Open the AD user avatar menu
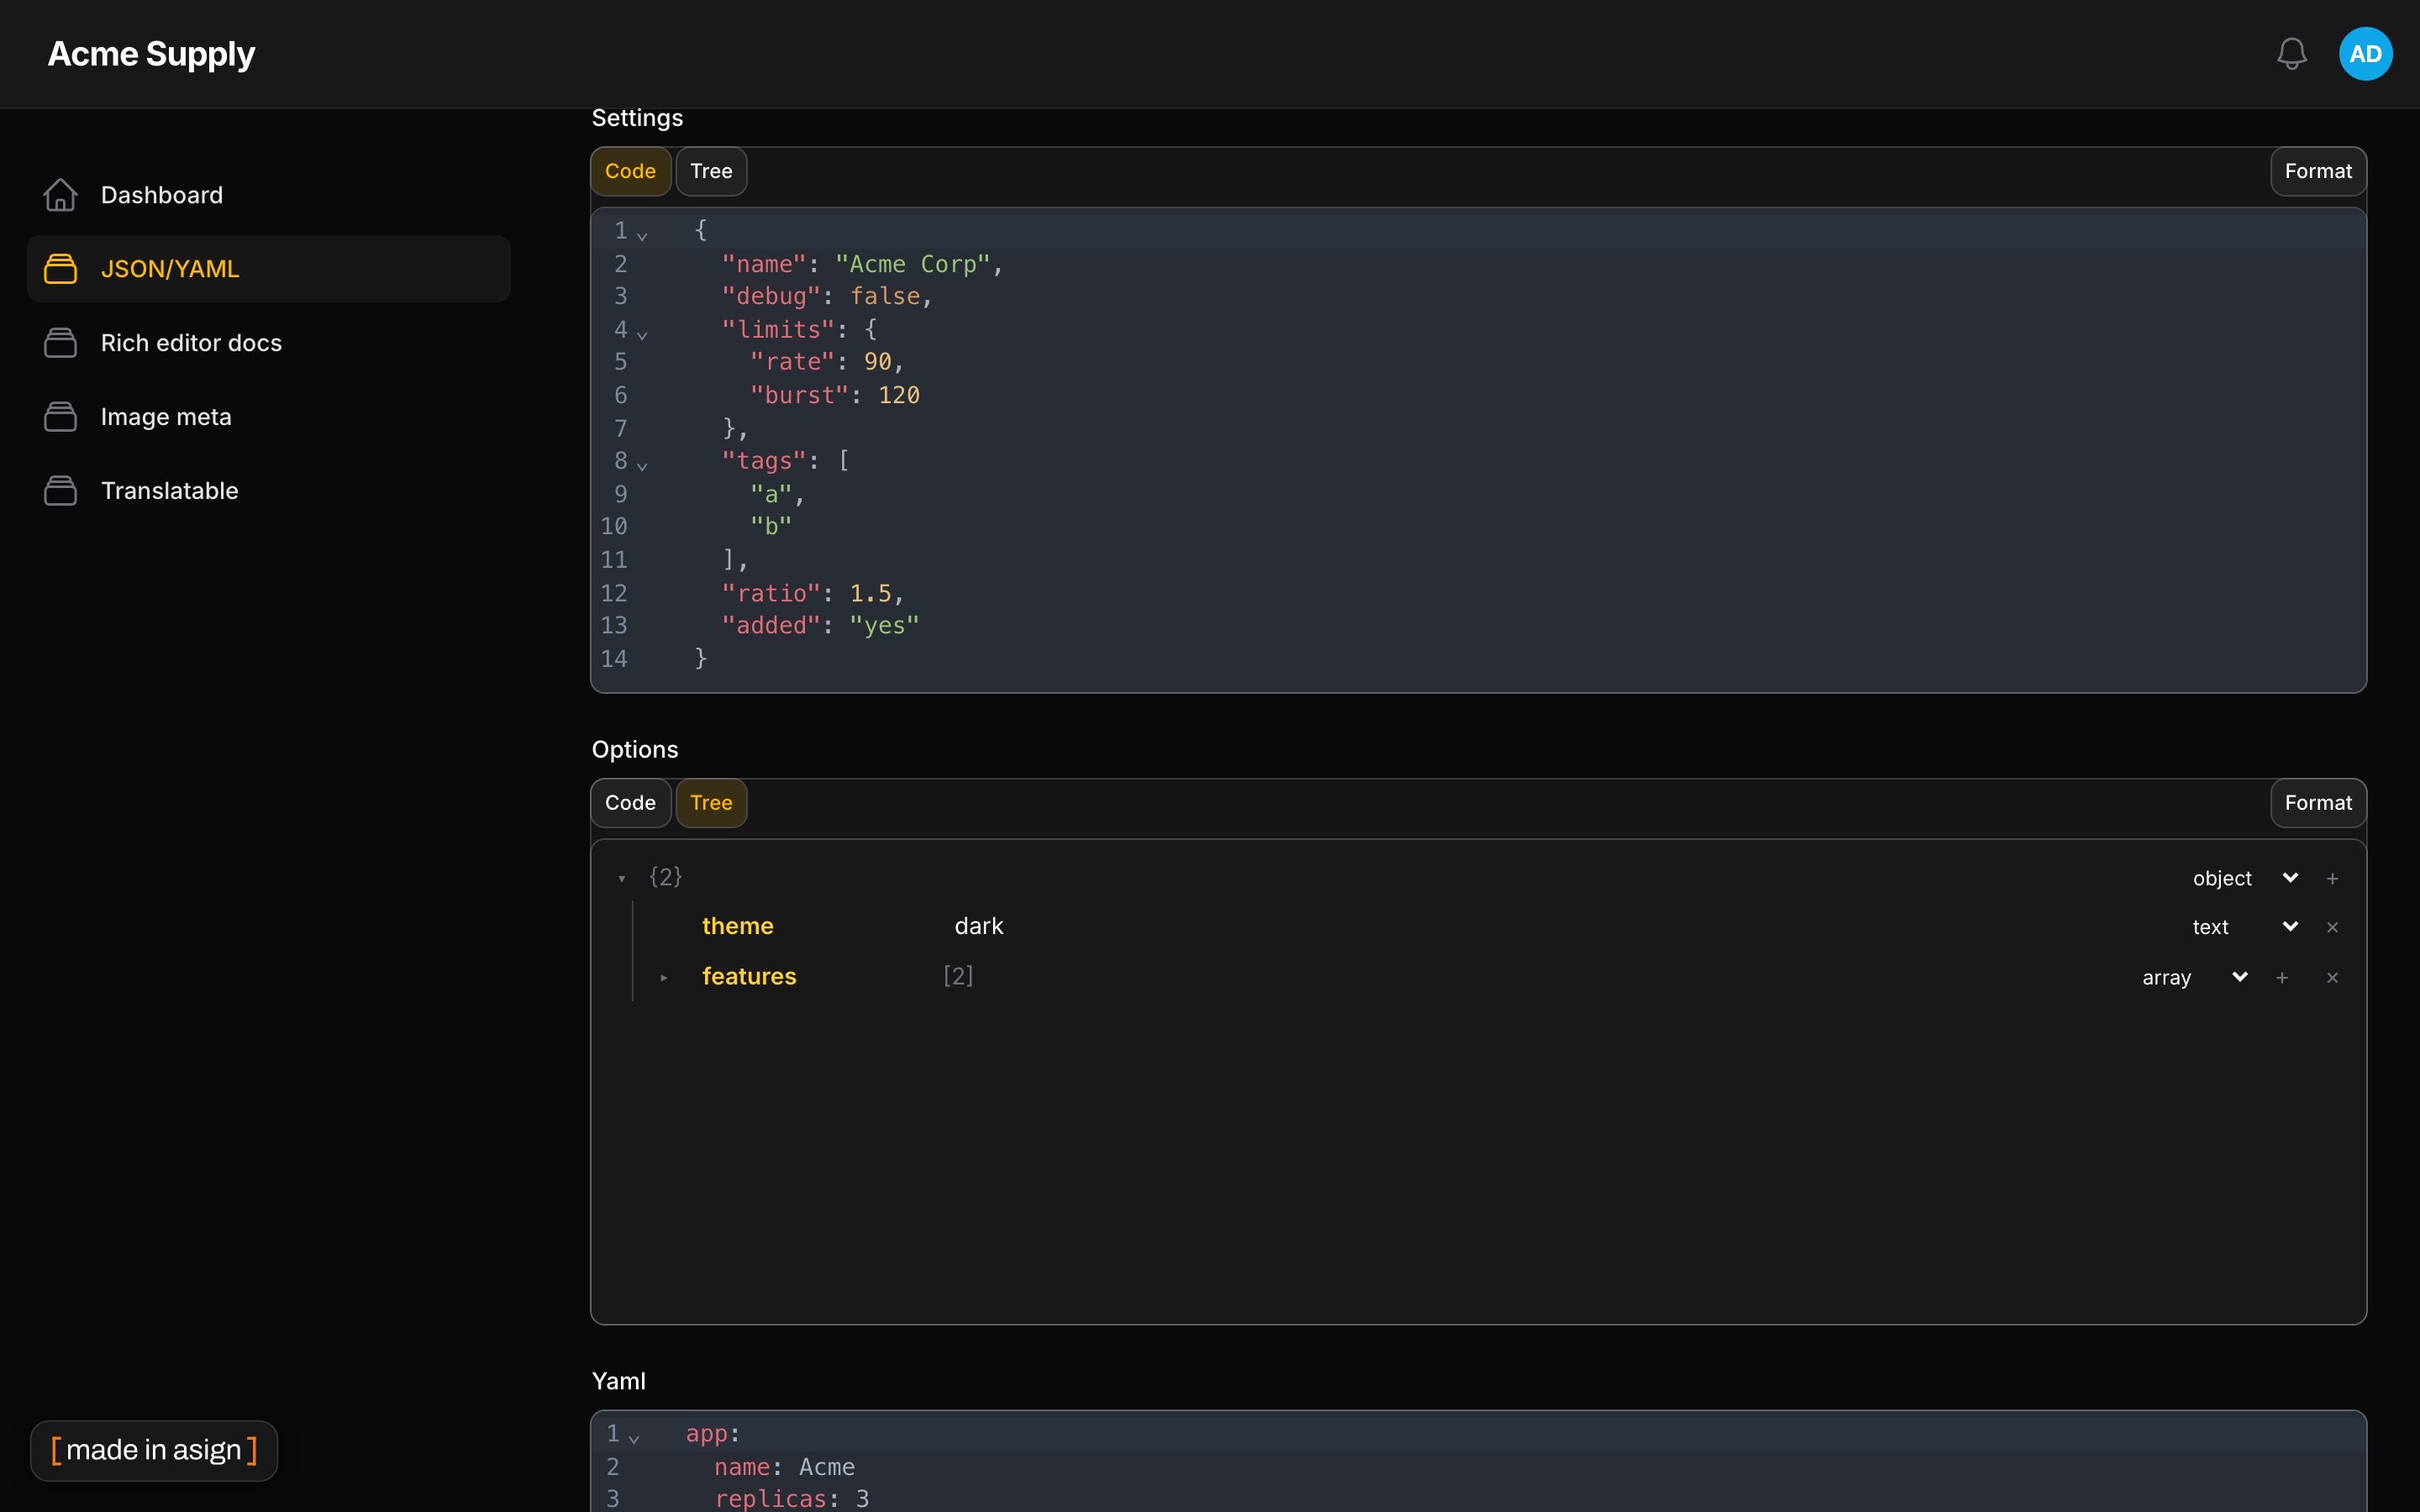Viewport: 2420px width, 1512px height. [x=2365, y=54]
